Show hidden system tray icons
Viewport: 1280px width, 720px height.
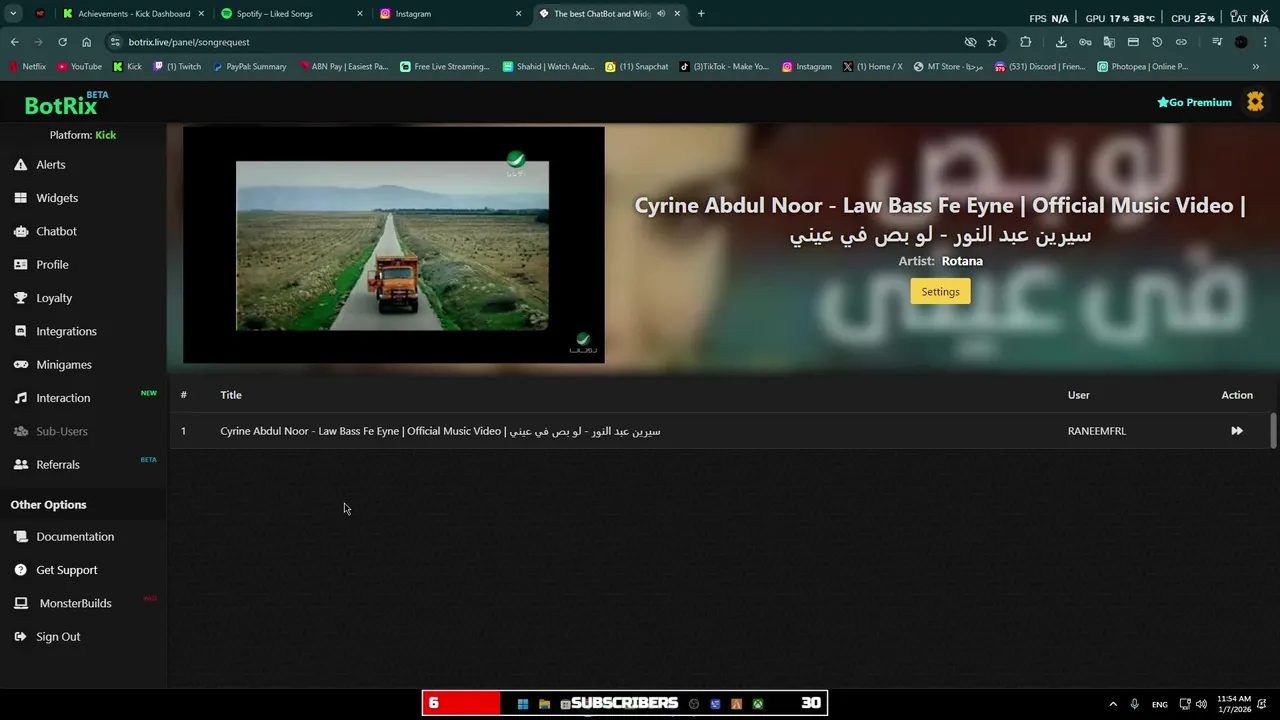coord(1112,704)
